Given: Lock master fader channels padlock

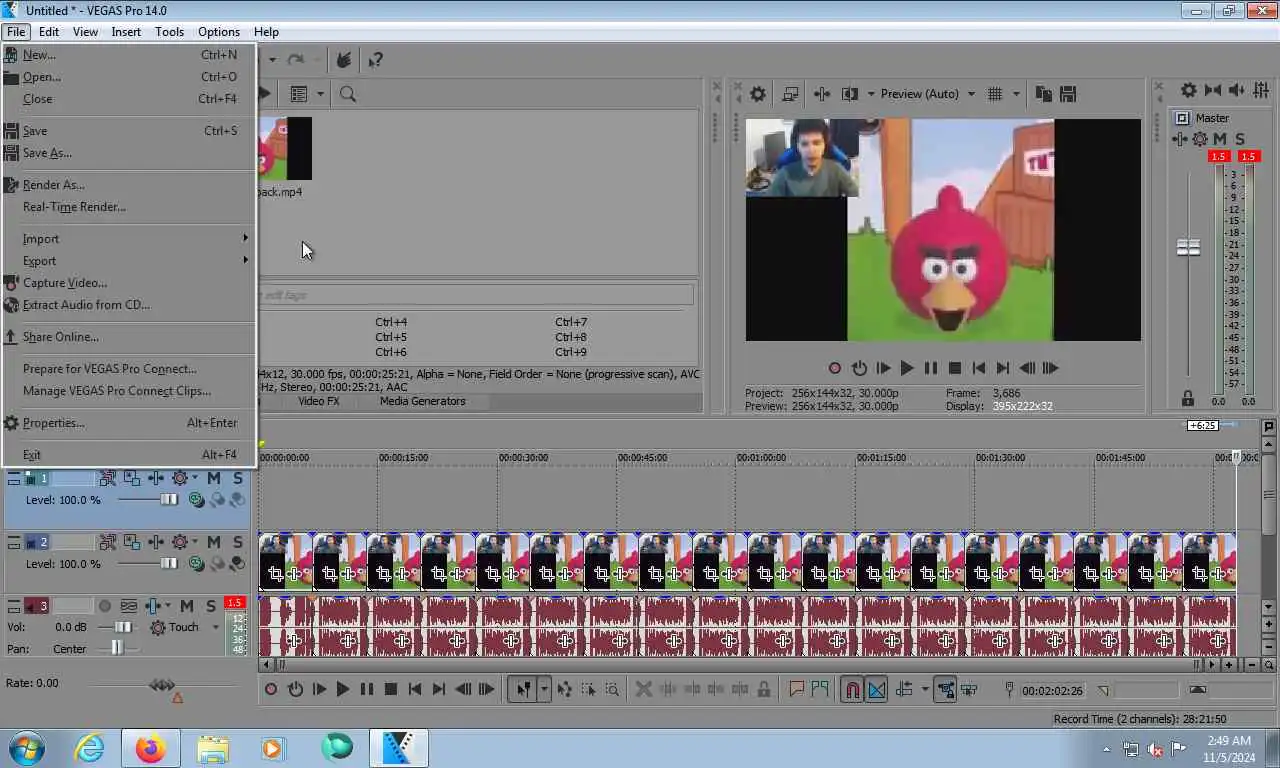Looking at the screenshot, I should [1188, 399].
